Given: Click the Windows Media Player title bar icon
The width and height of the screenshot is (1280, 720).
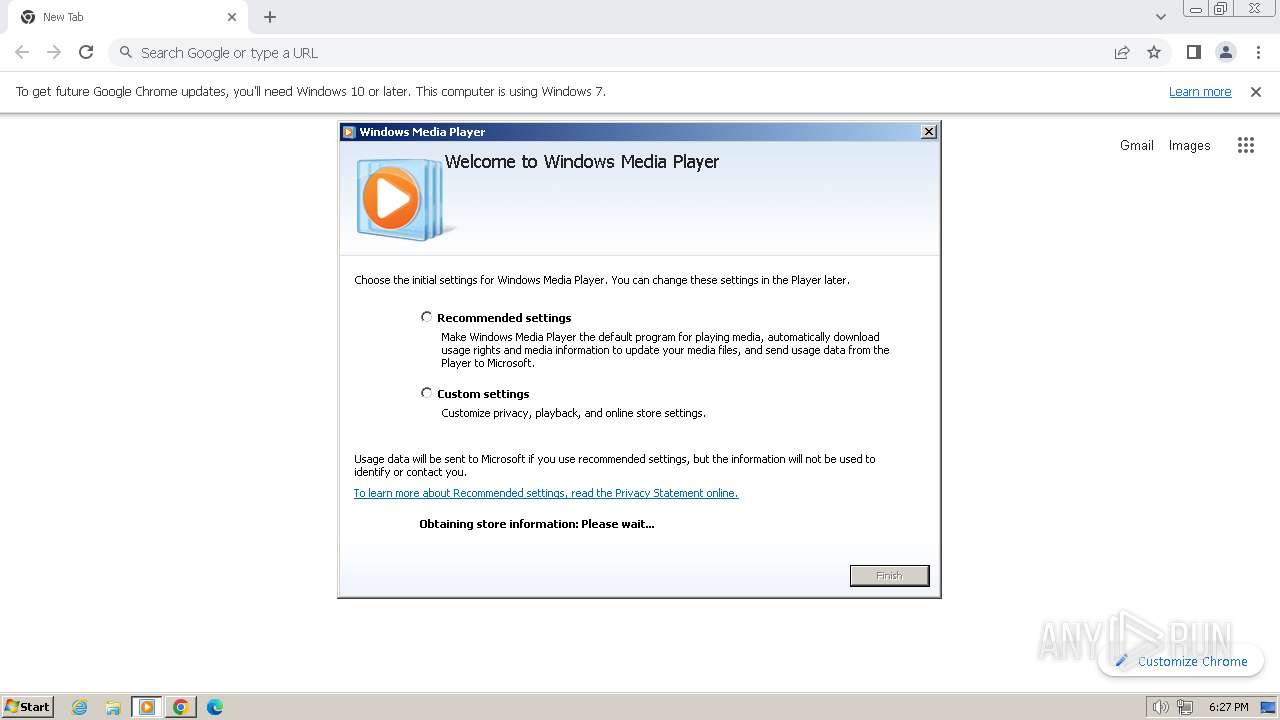Looking at the screenshot, I should coord(349,132).
